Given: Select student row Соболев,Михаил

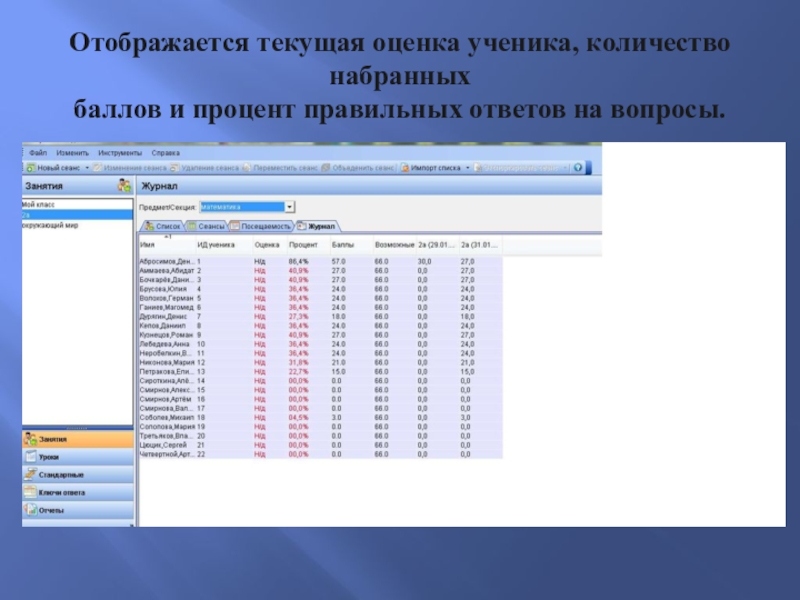Looking at the screenshot, I should pos(320,417).
